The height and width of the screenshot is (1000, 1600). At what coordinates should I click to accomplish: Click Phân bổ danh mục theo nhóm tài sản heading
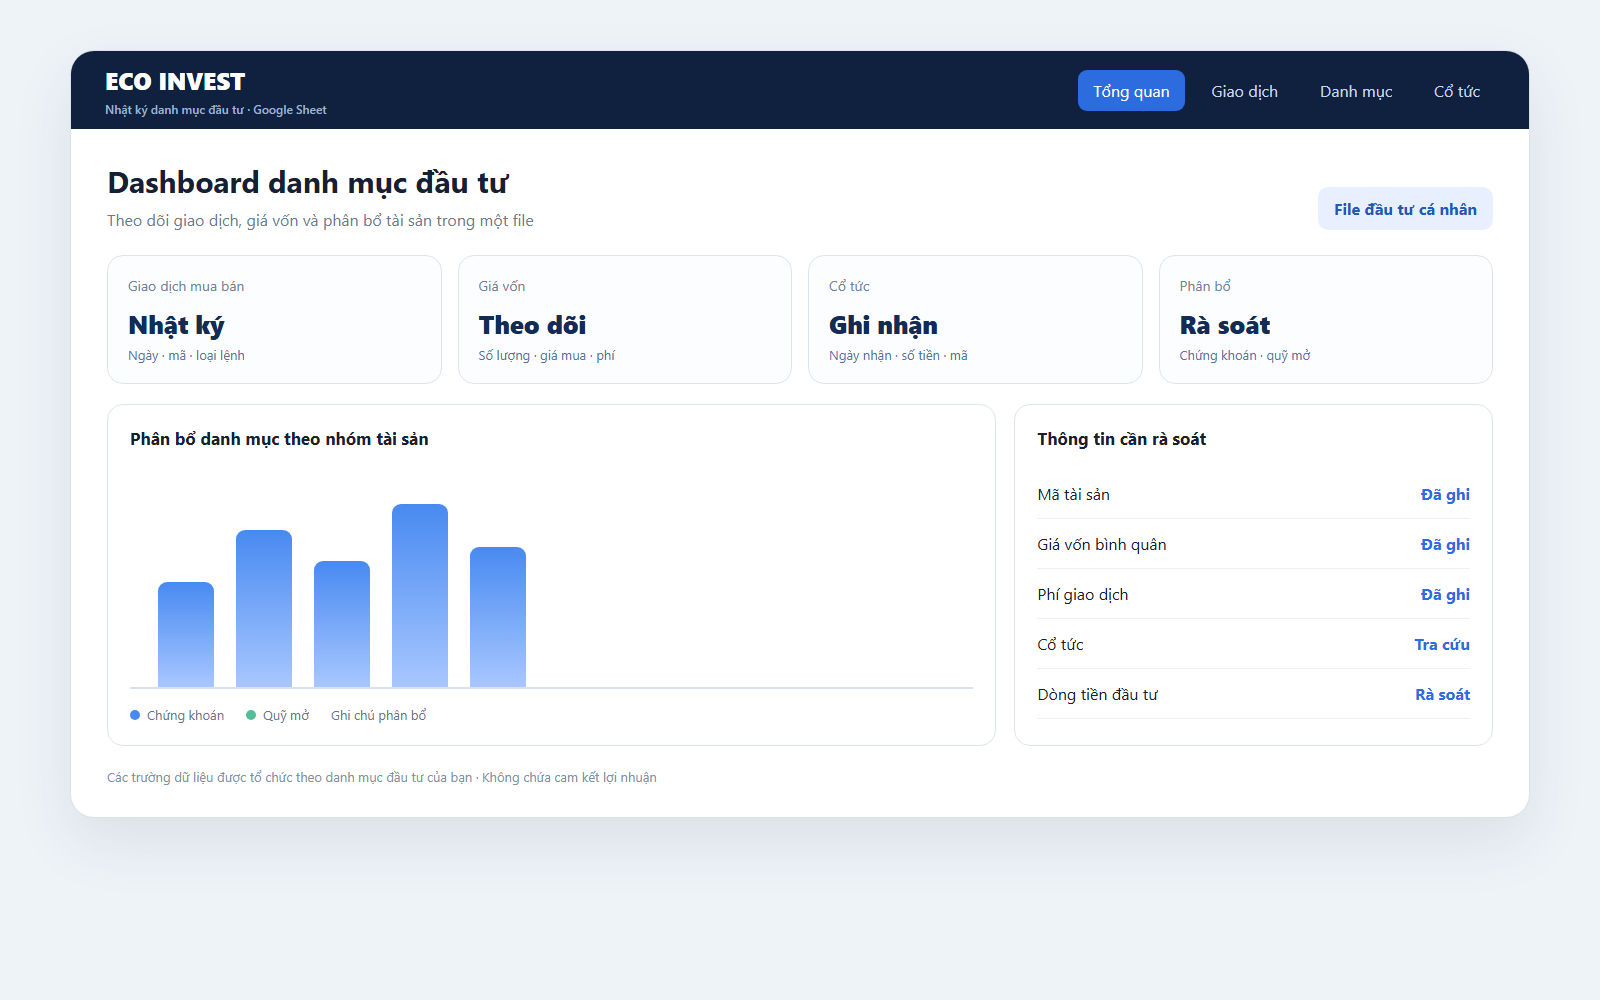pos(279,439)
